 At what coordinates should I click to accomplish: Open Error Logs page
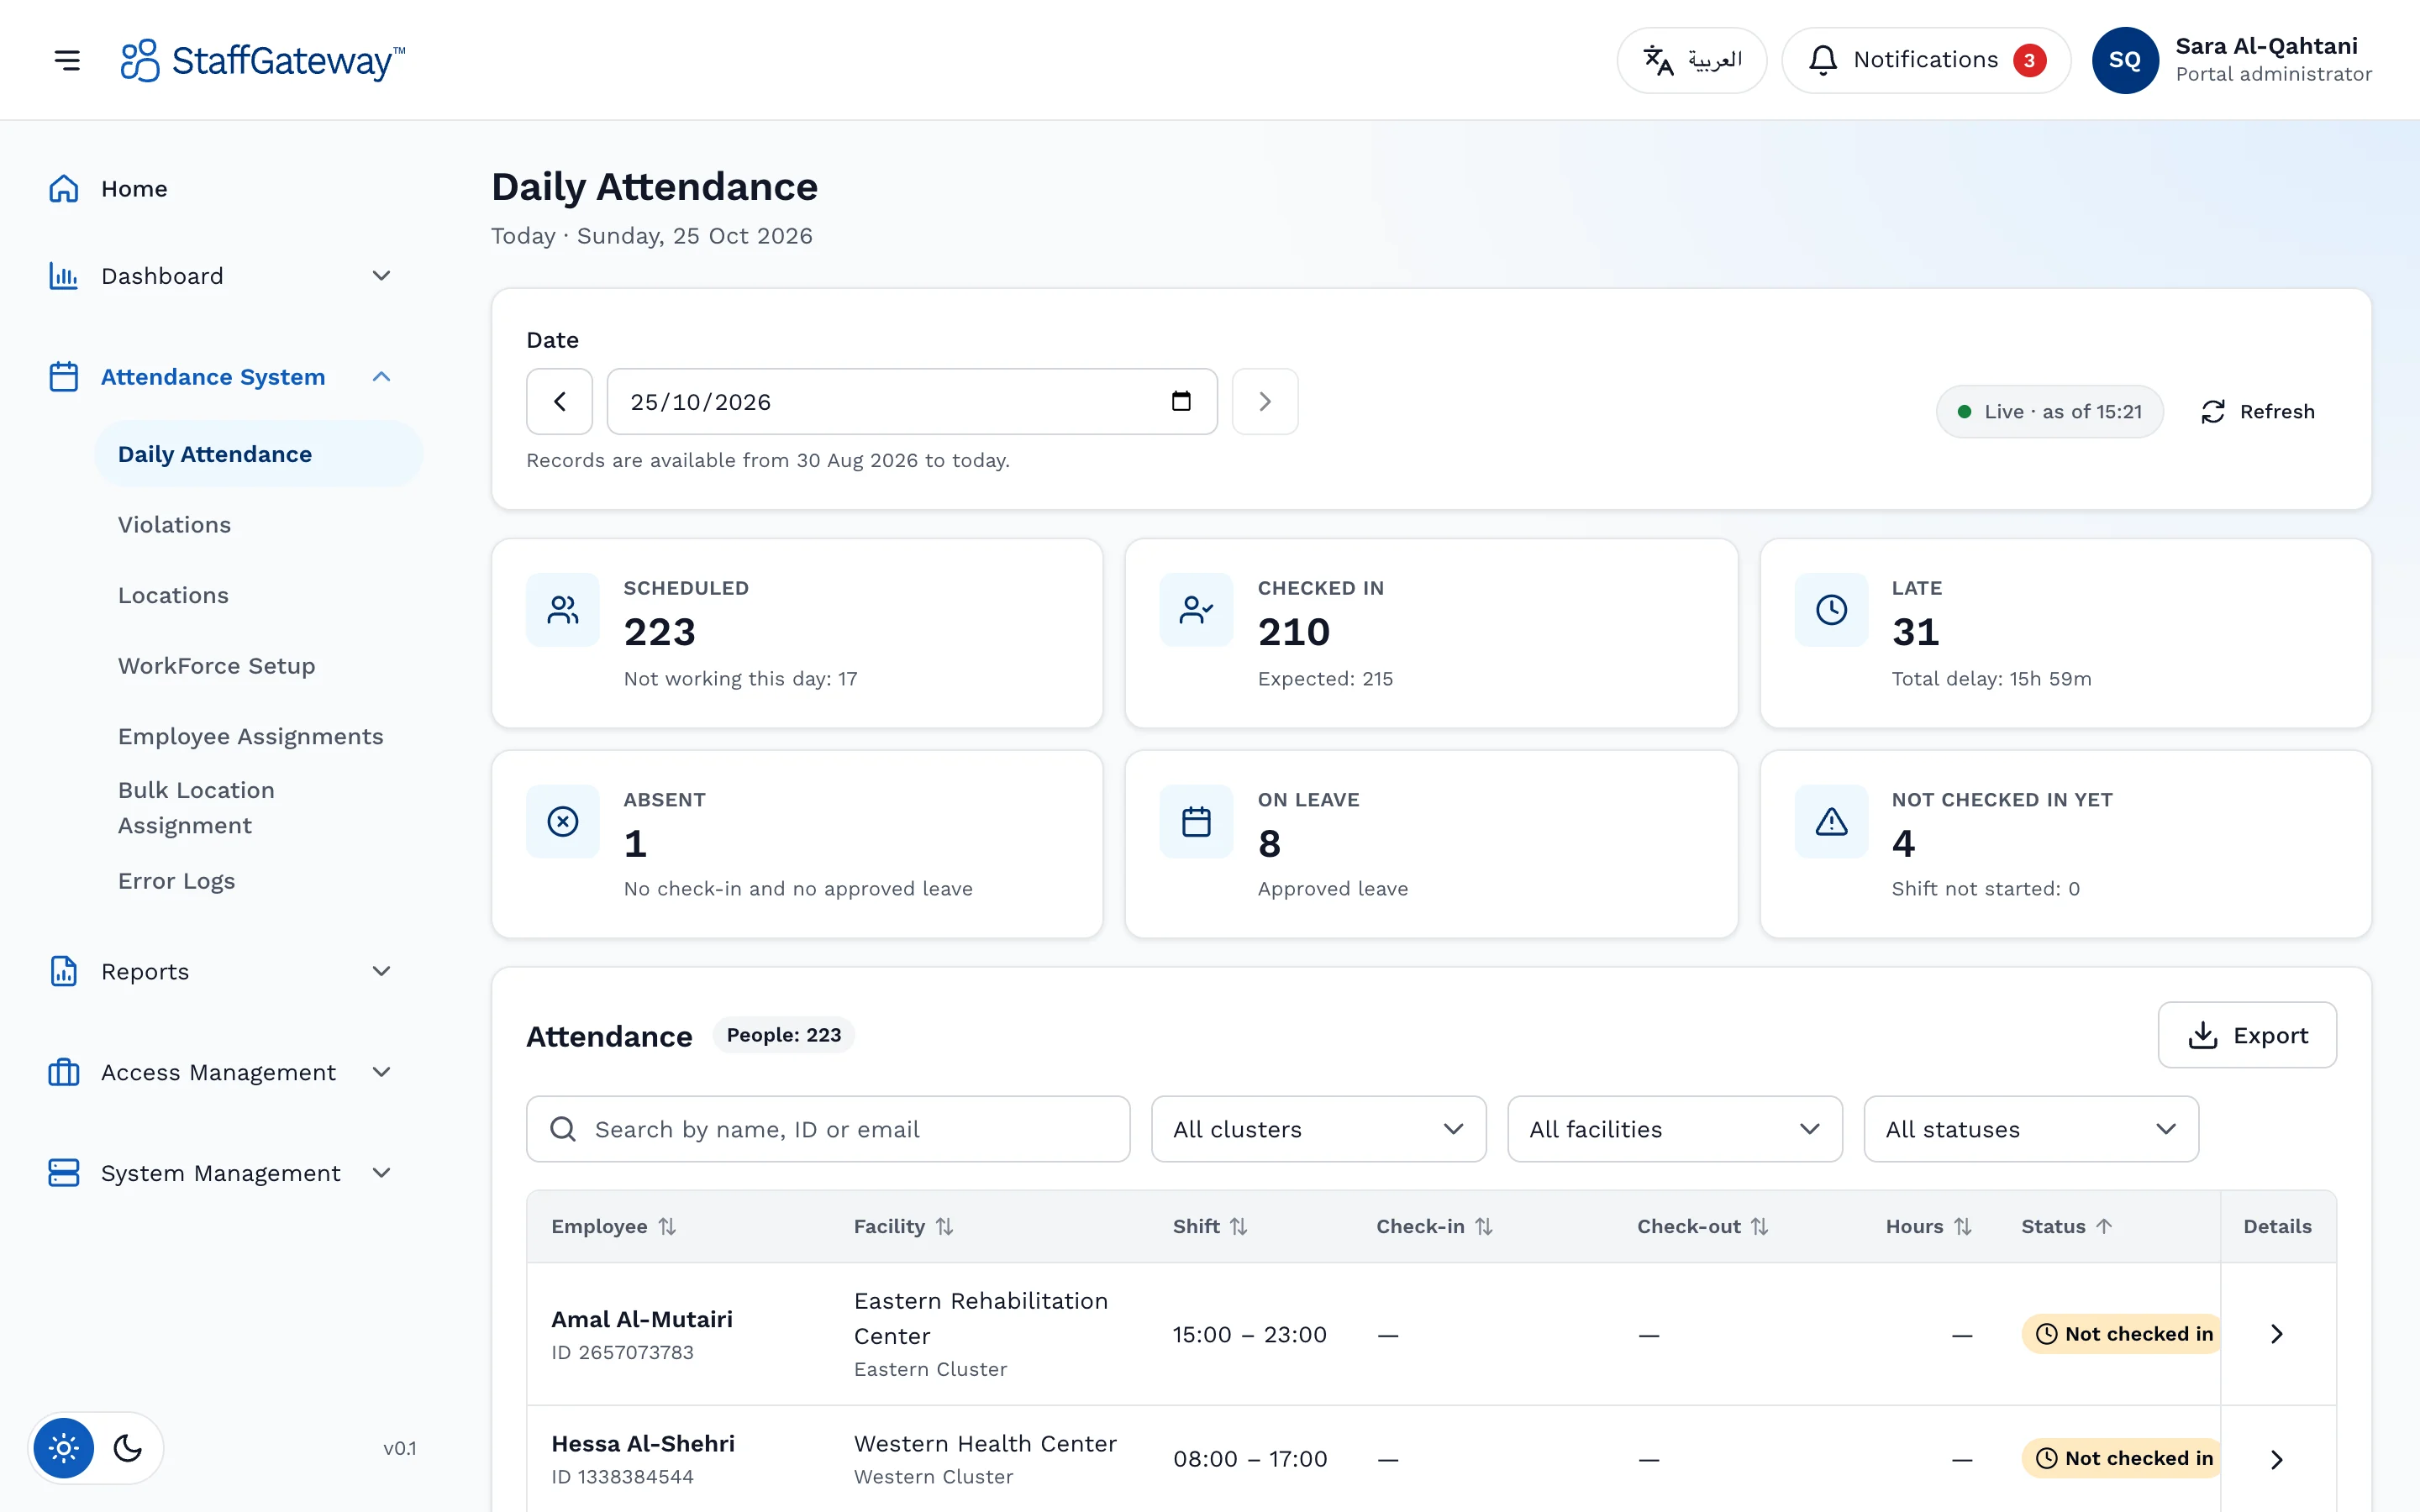coord(176,880)
